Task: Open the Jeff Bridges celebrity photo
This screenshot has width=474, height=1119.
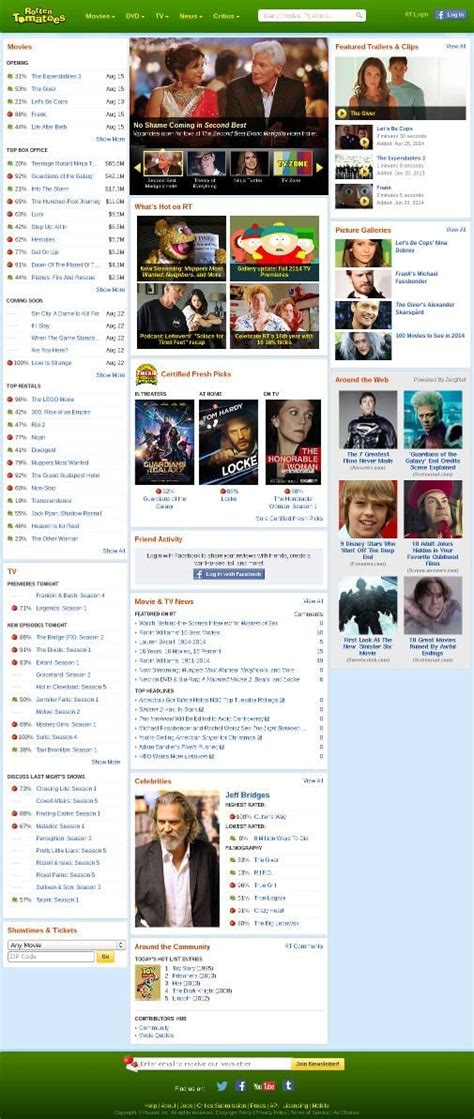Action: click(x=177, y=859)
